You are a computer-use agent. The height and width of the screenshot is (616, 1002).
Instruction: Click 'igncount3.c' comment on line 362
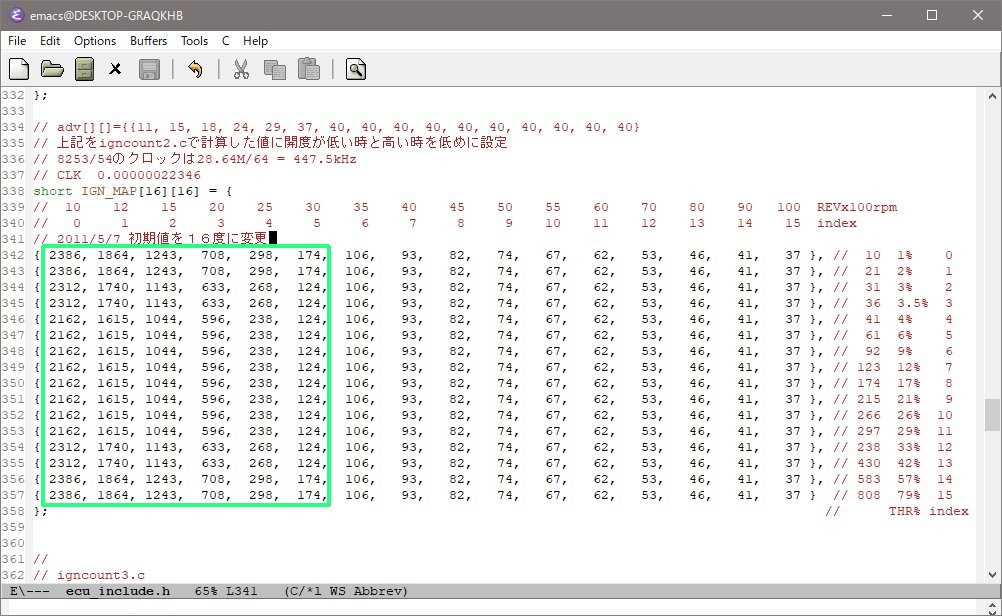(101, 575)
